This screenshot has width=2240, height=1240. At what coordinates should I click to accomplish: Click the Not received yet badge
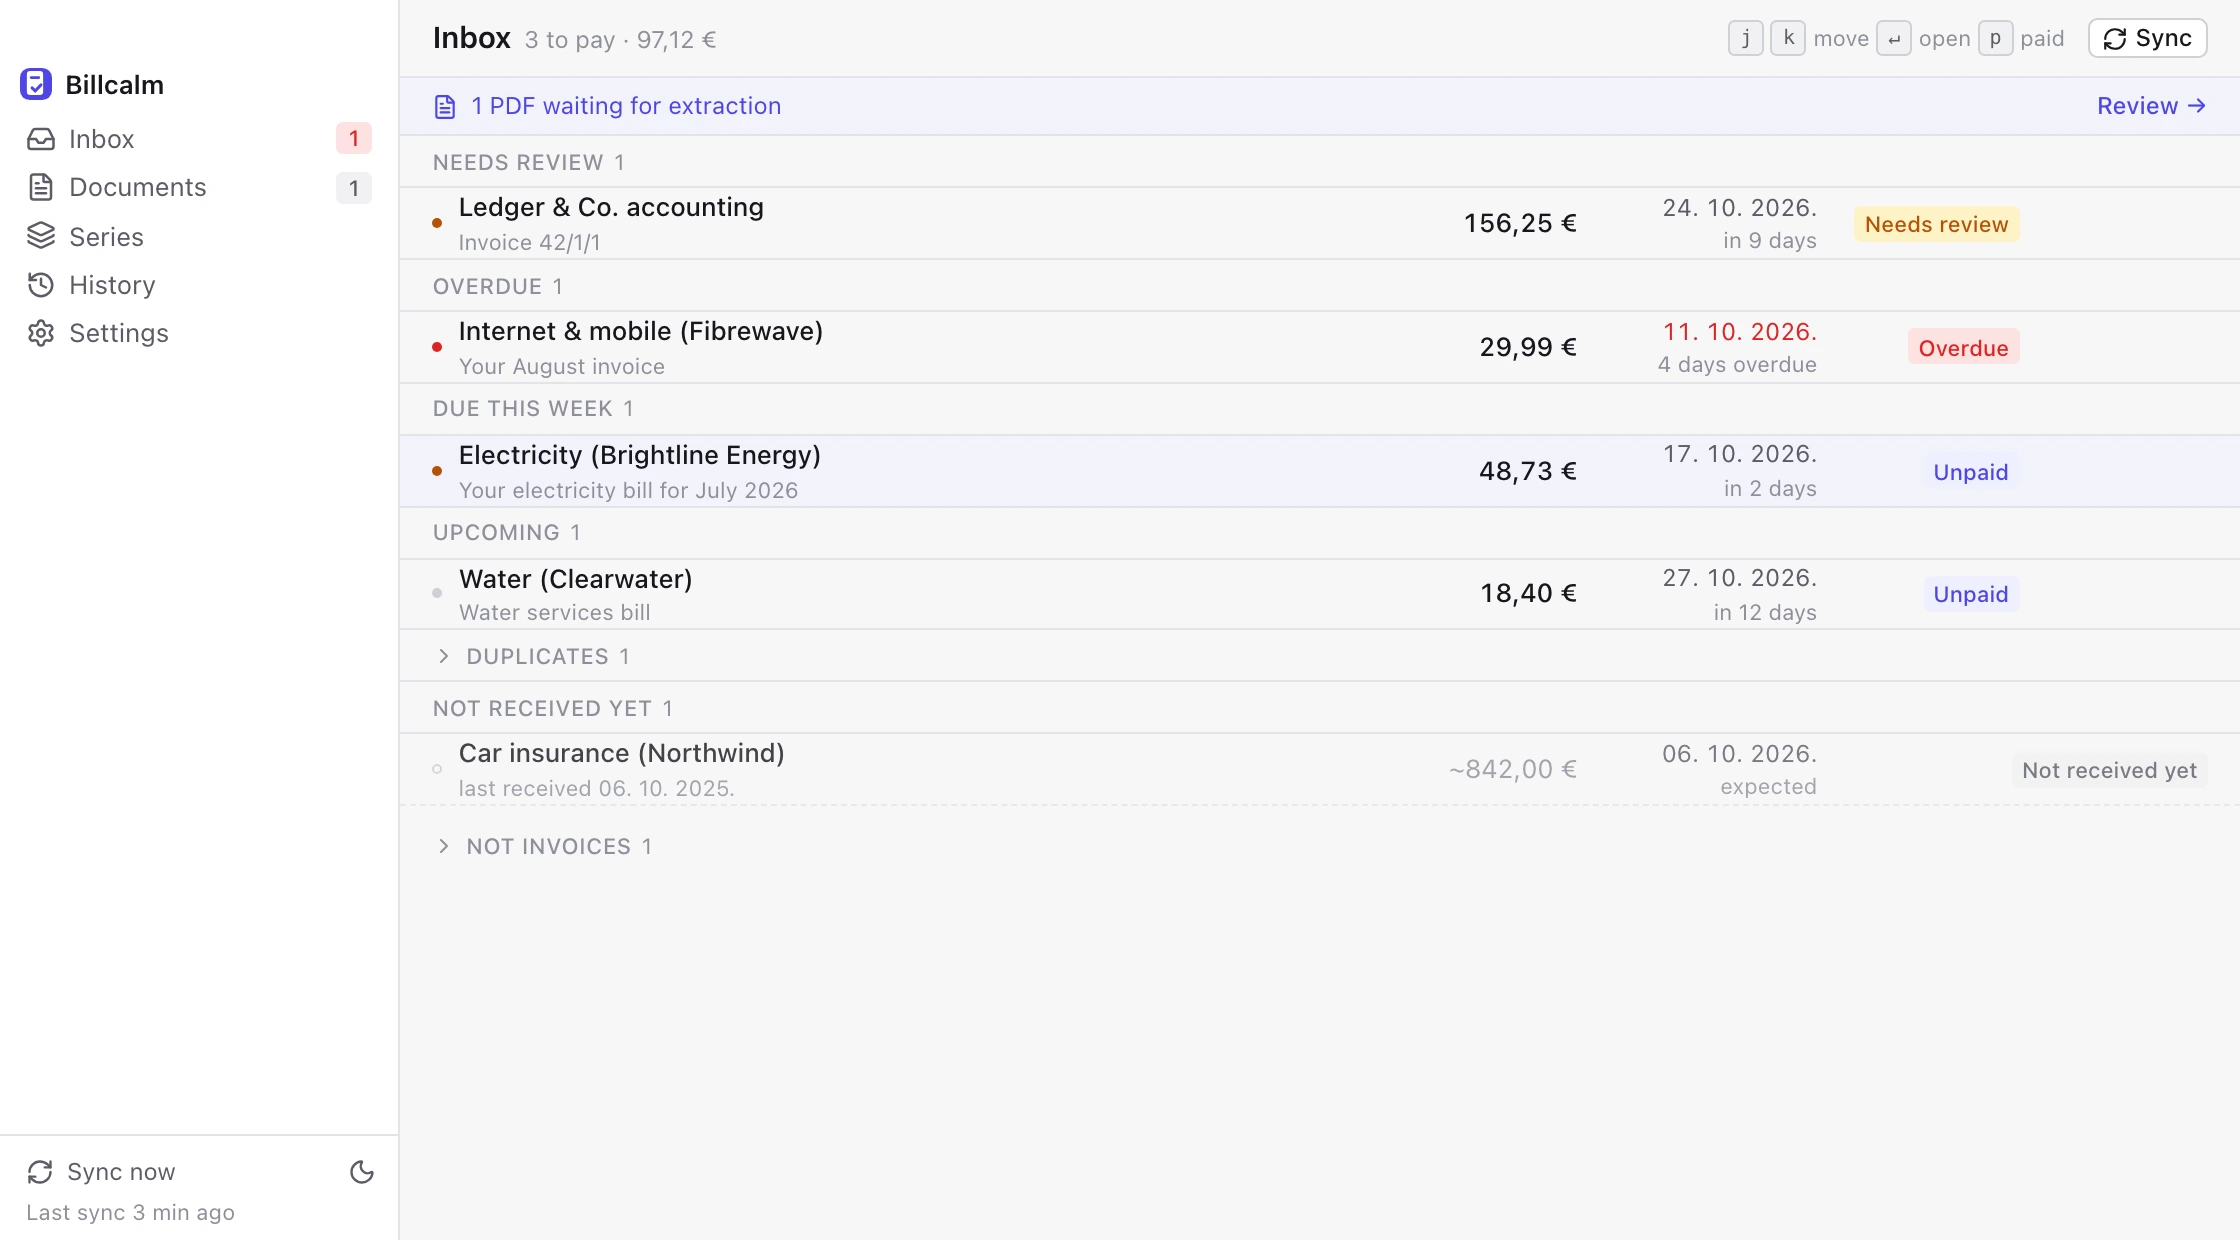point(2109,770)
